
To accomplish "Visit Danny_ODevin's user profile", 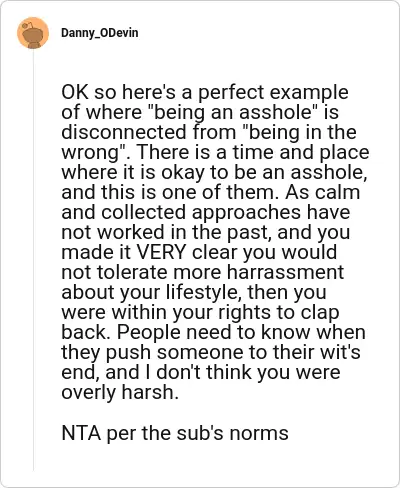I will point(100,33).
